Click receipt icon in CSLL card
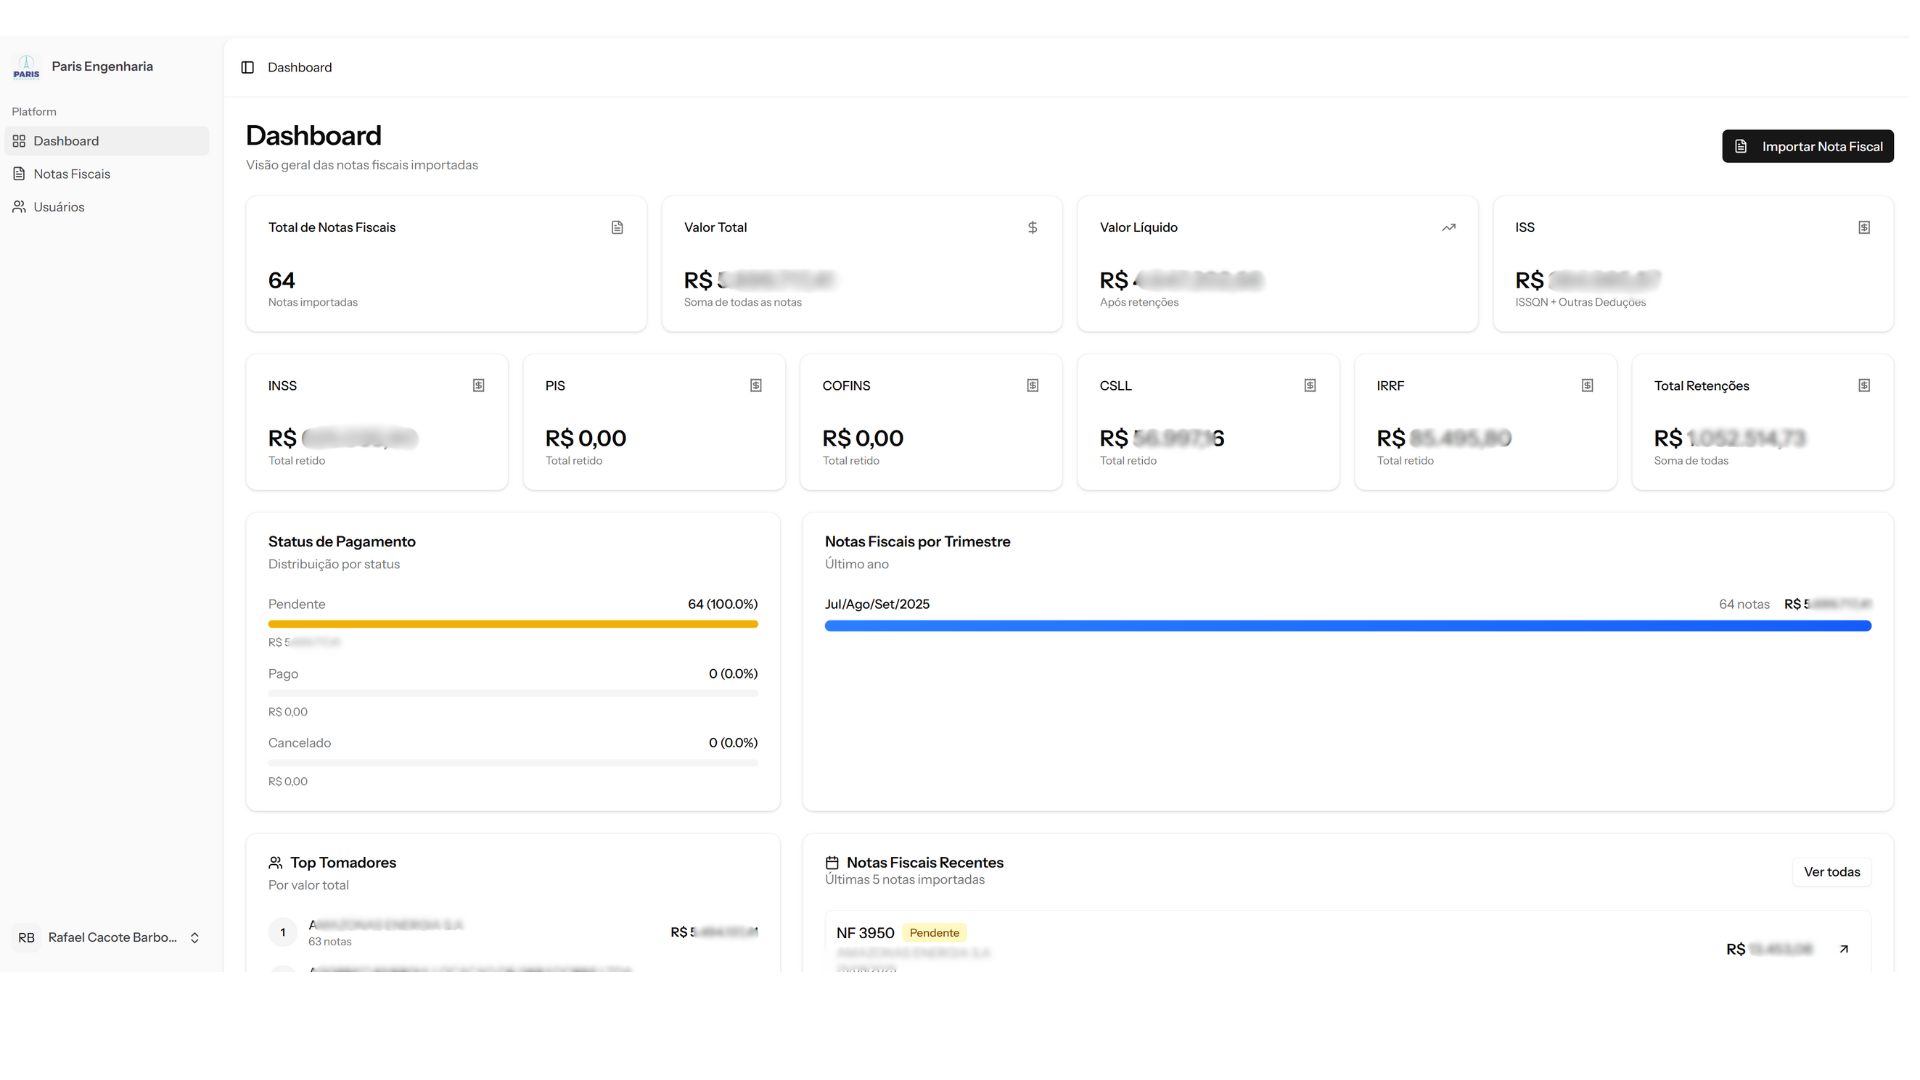The height and width of the screenshot is (1080, 1920). 1310,386
